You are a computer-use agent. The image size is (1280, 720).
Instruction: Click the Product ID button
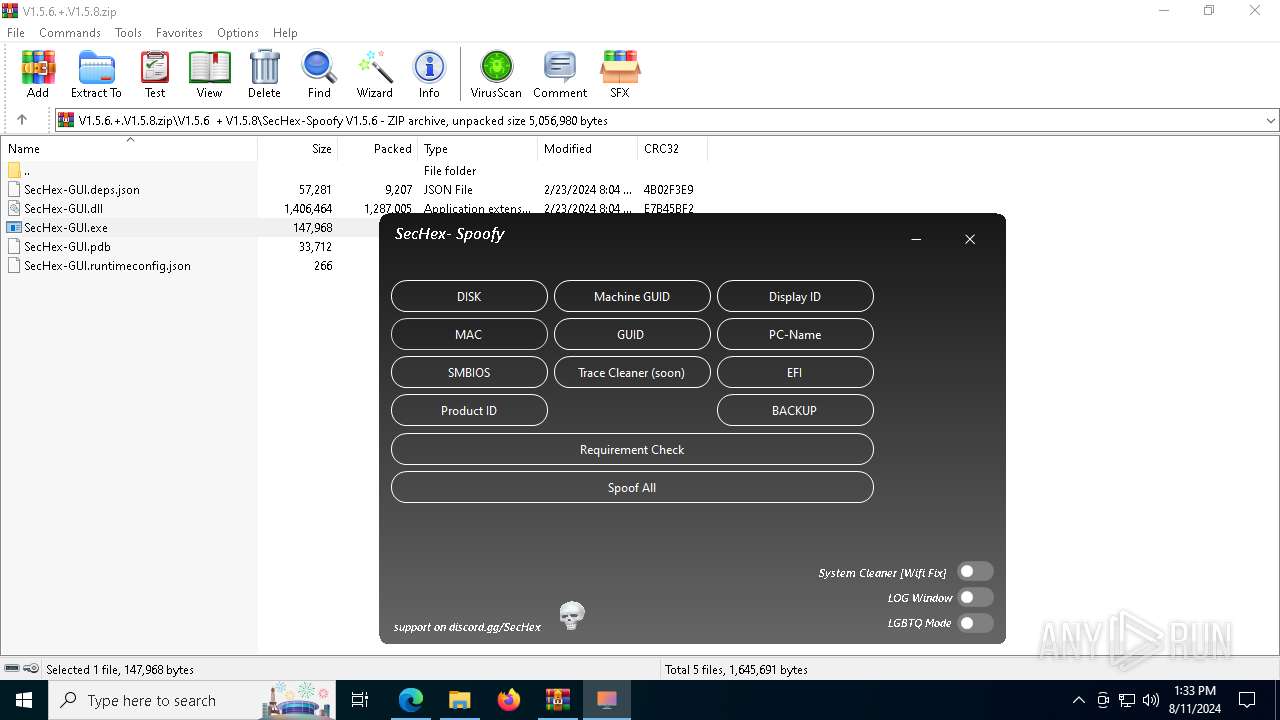[469, 410]
